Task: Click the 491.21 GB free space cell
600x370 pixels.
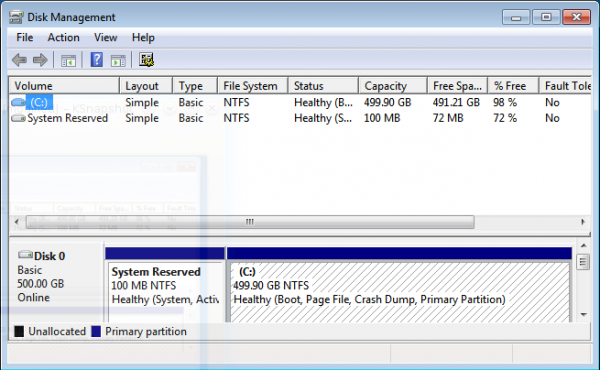Action: pos(456,102)
